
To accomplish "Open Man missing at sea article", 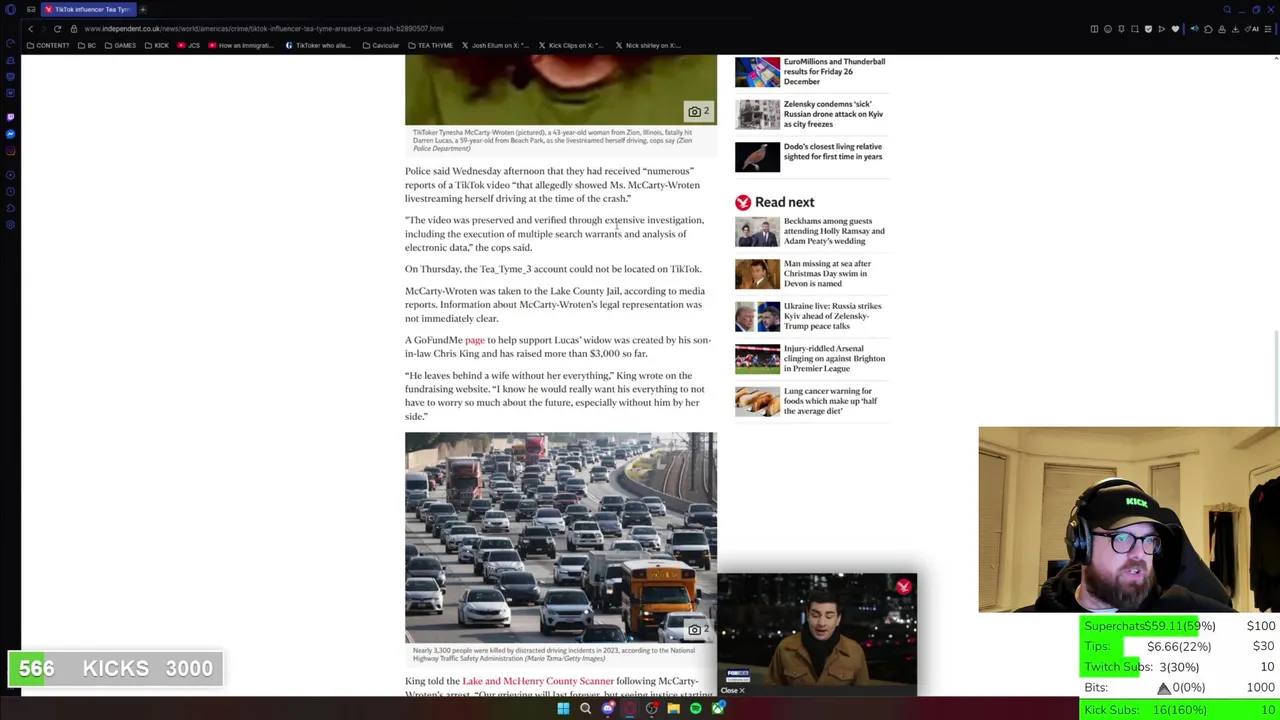I will point(827,273).
